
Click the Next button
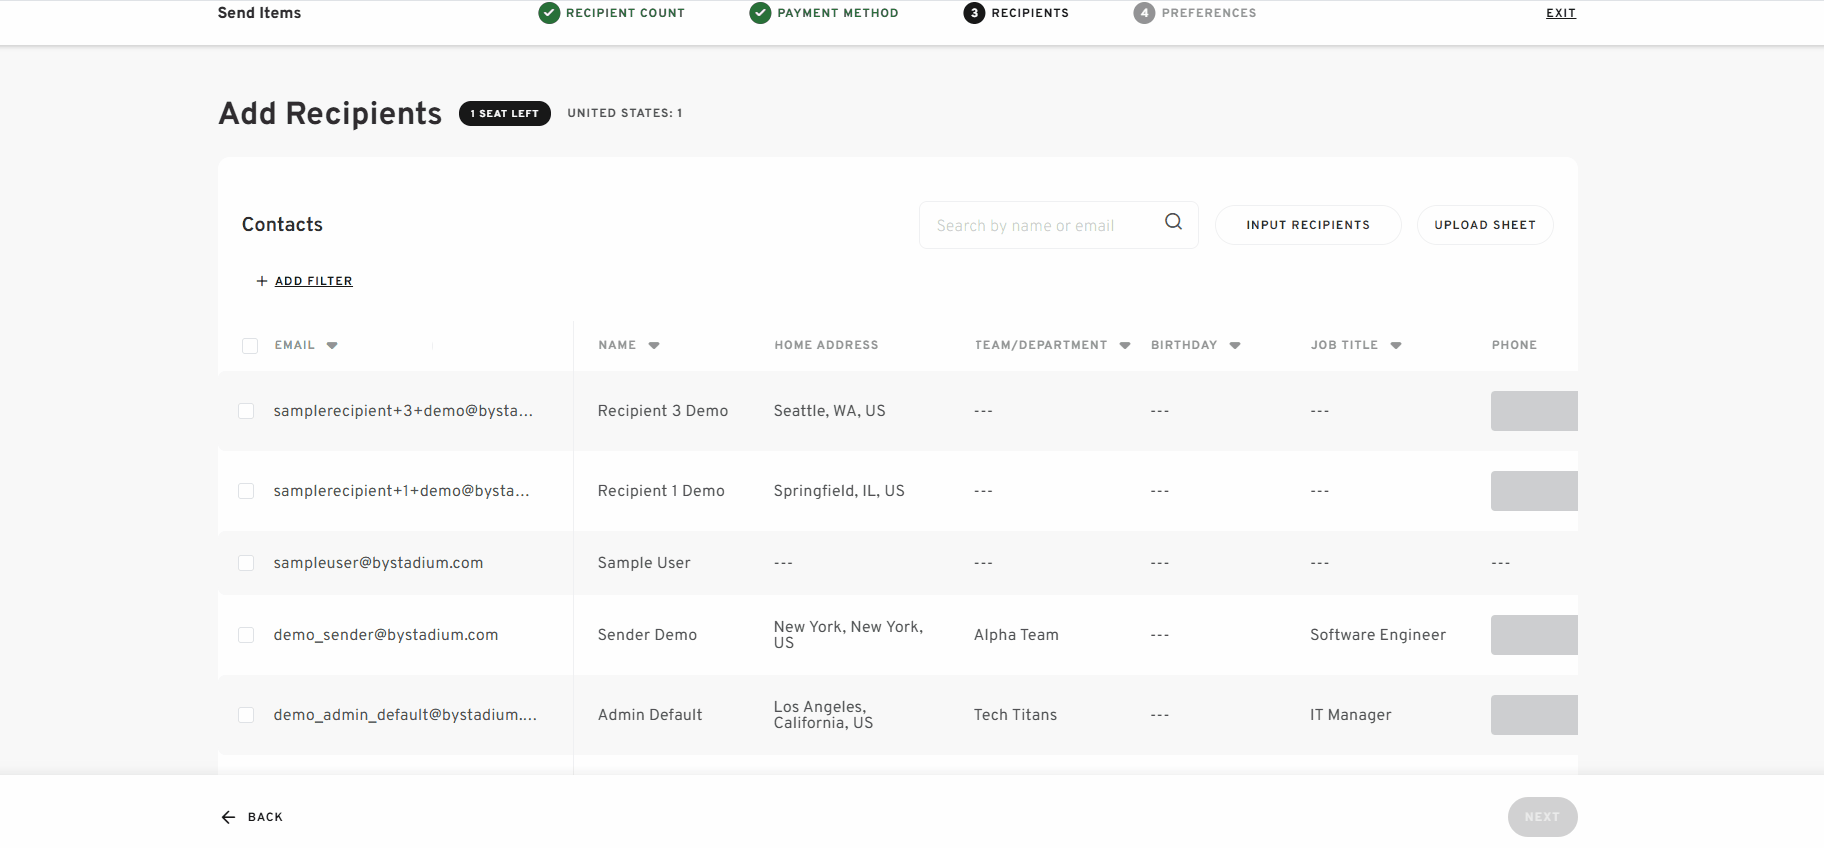click(x=1542, y=817)
